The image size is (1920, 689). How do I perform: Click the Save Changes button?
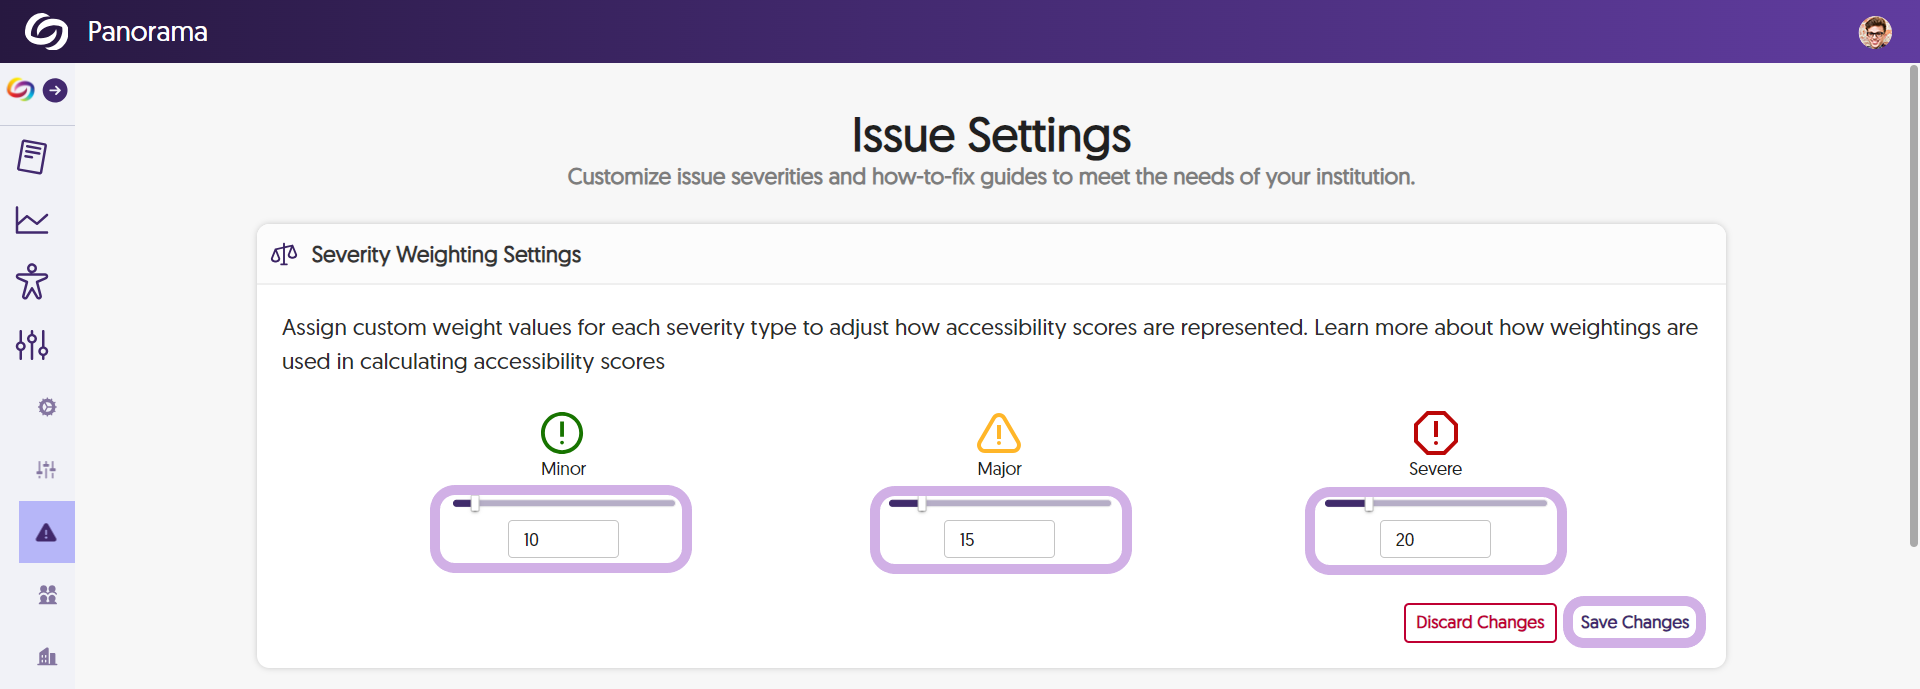click(x=1634, y=623)
